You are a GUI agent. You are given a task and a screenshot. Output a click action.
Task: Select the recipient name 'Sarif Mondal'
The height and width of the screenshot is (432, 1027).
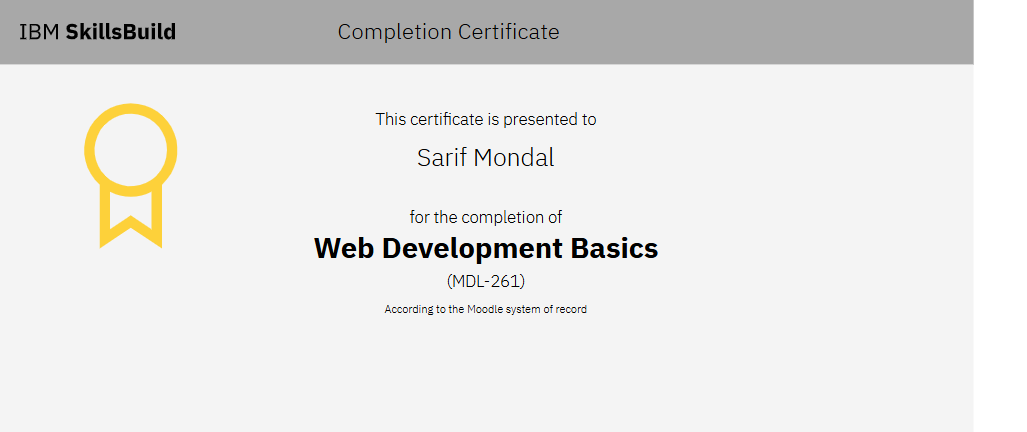(x=486, y=158)
